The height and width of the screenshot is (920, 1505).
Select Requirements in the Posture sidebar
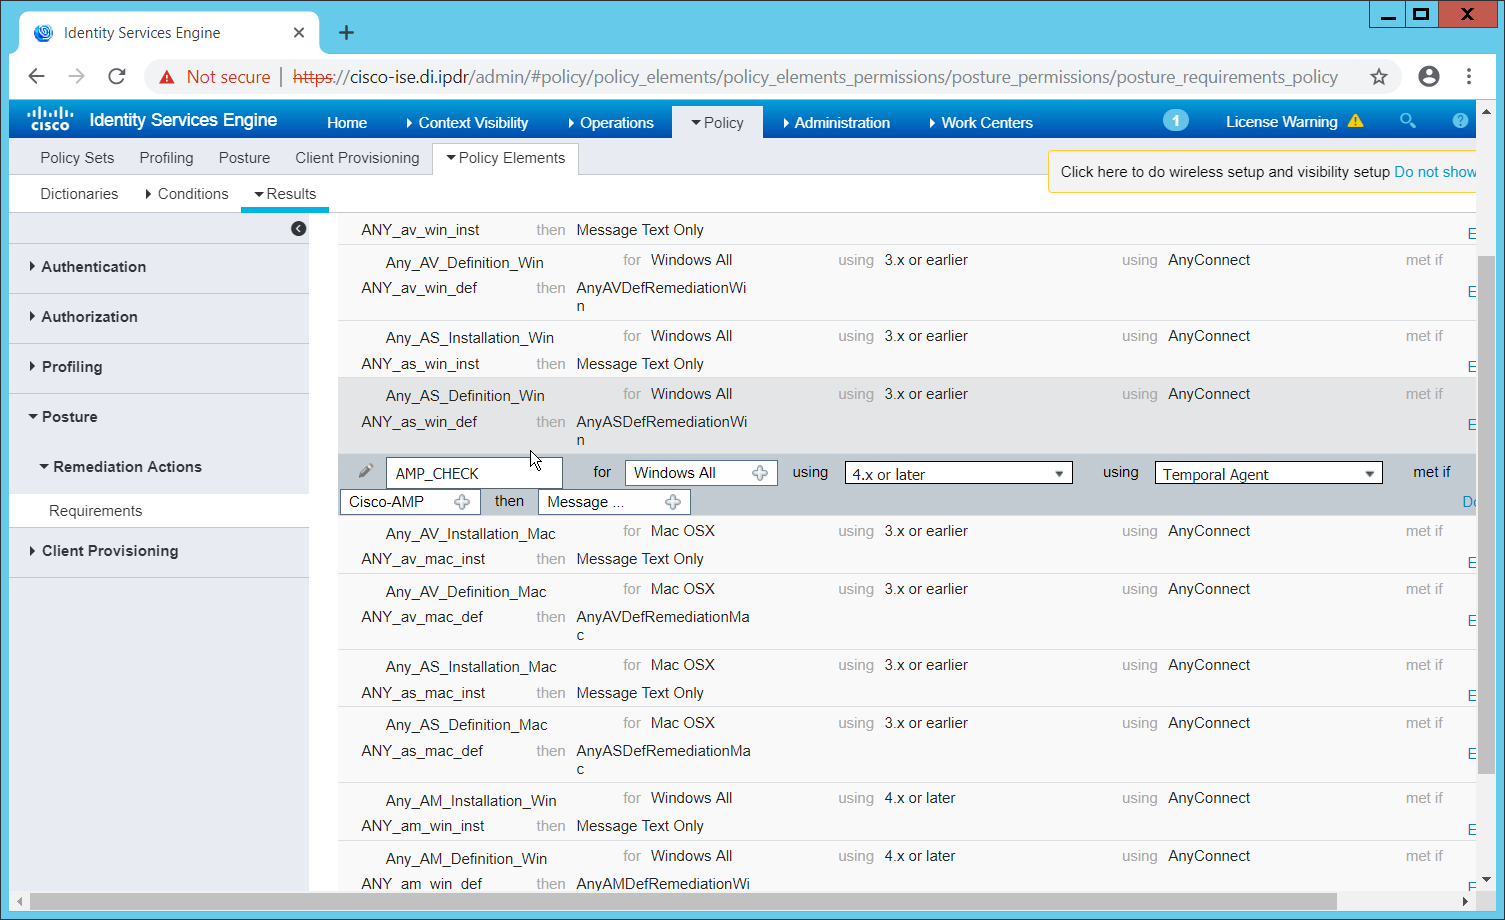click(x=96, y=511)
